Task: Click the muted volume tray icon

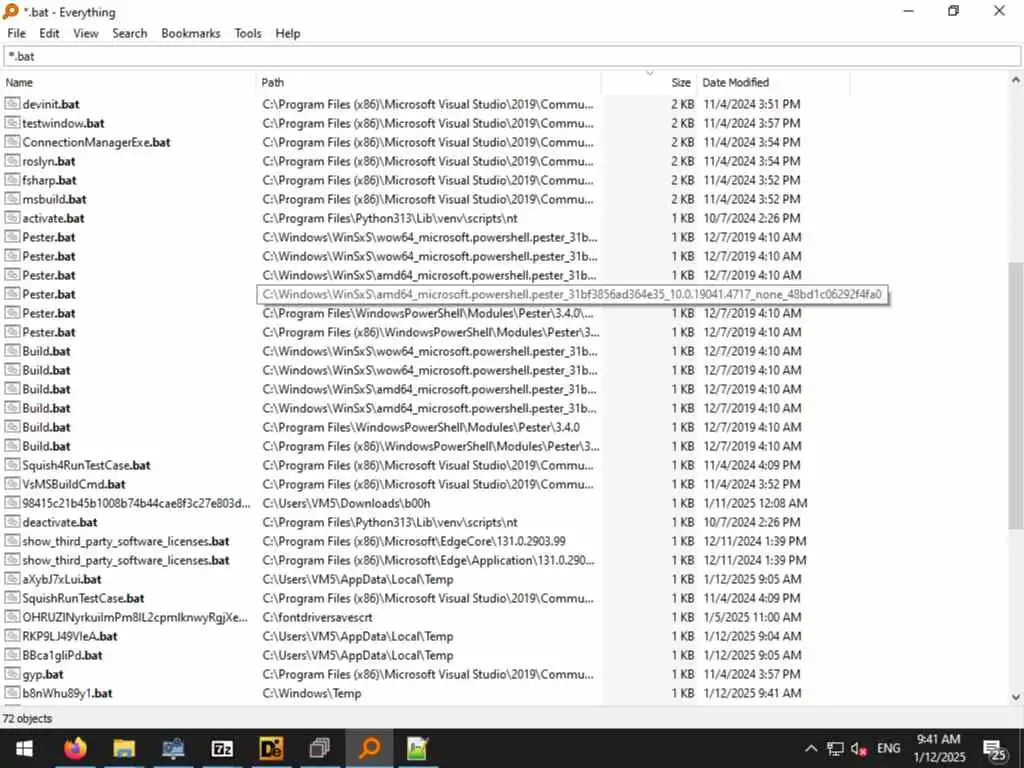Action: tap(859, 748)
